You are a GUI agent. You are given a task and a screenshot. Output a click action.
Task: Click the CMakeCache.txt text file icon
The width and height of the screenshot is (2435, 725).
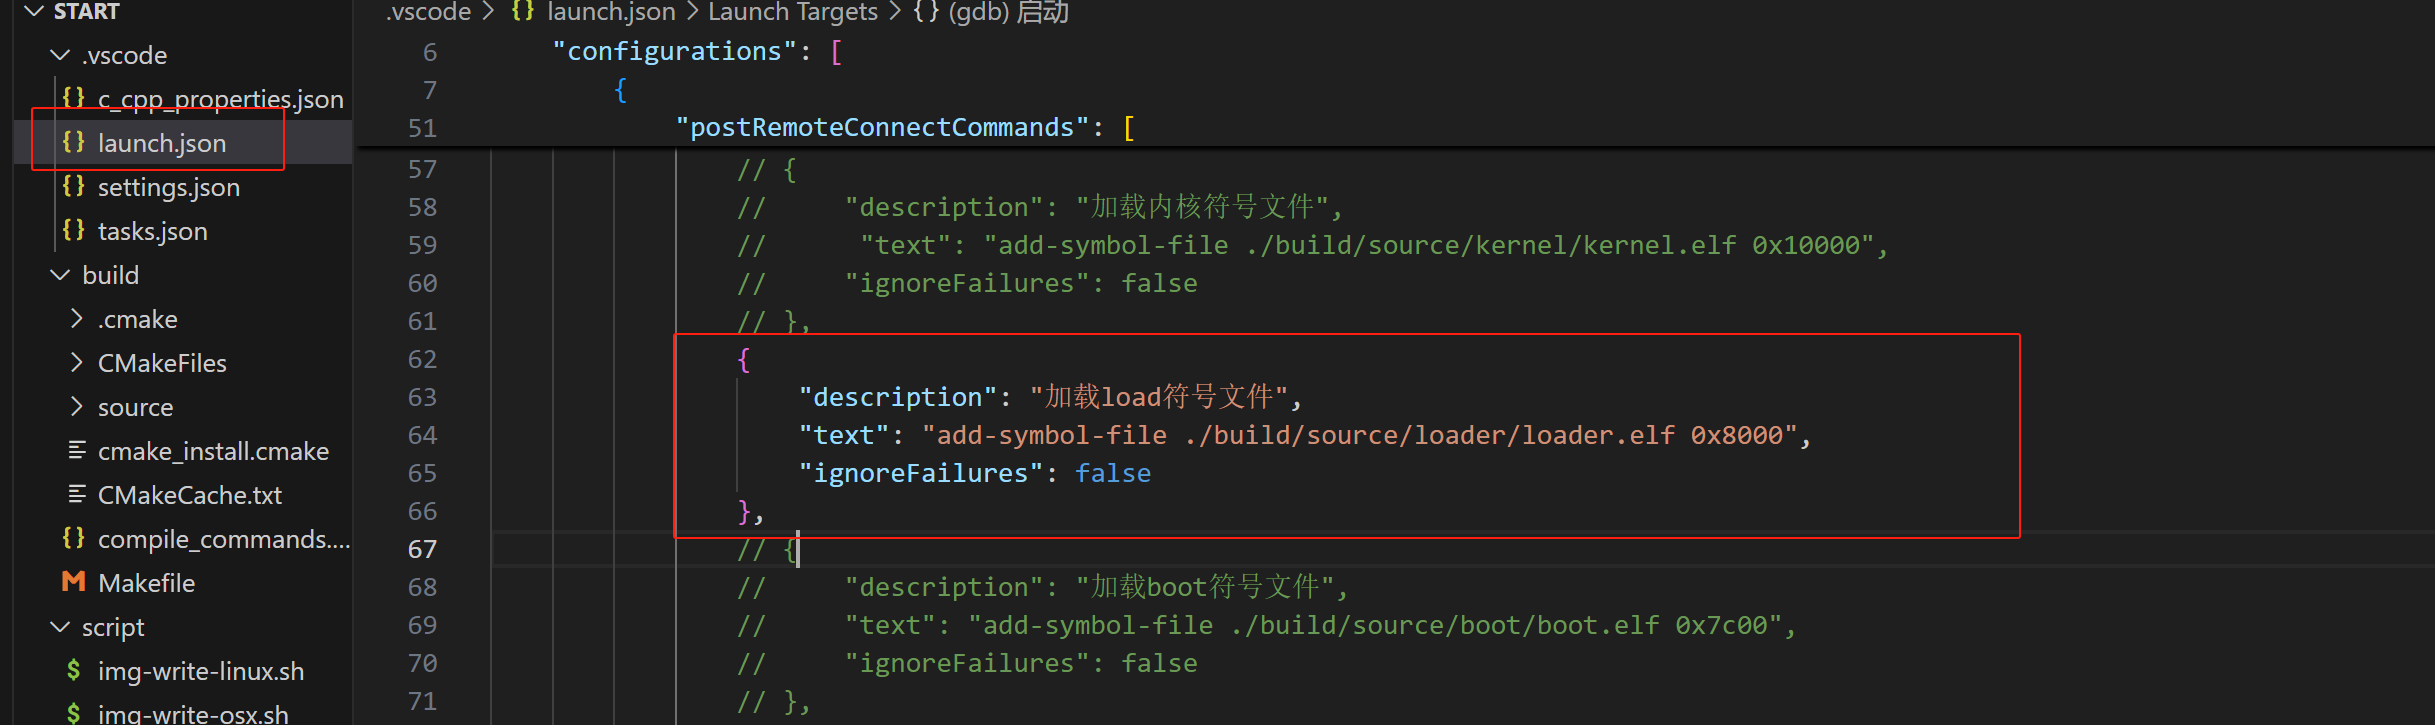coord(76,494)
